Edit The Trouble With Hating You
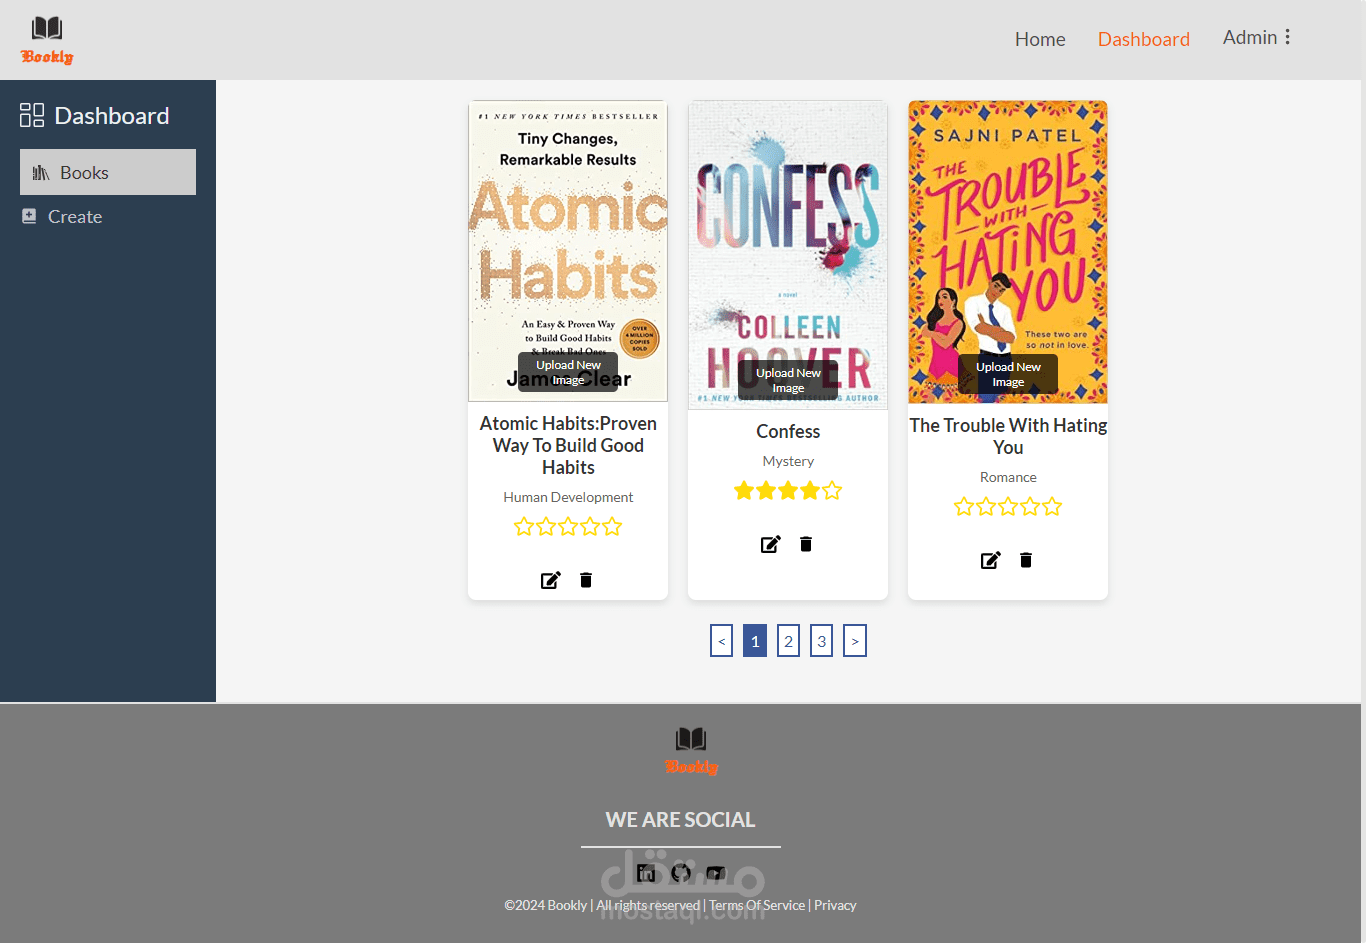Image resolution: width=1366 pixels, height=944 pixels. 990,560
